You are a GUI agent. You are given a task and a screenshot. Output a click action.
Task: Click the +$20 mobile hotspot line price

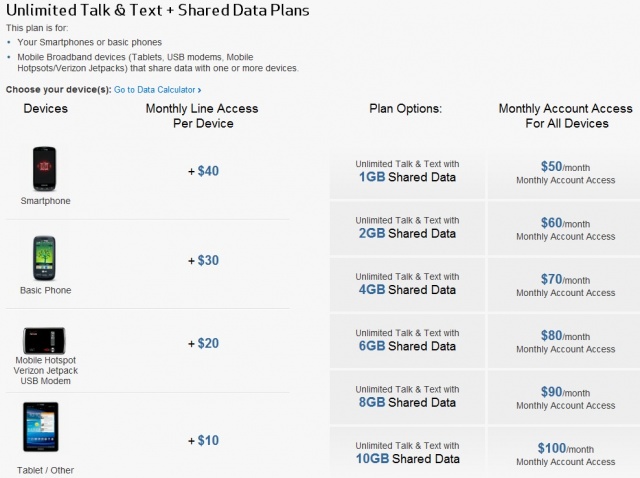tap(203, 343)
